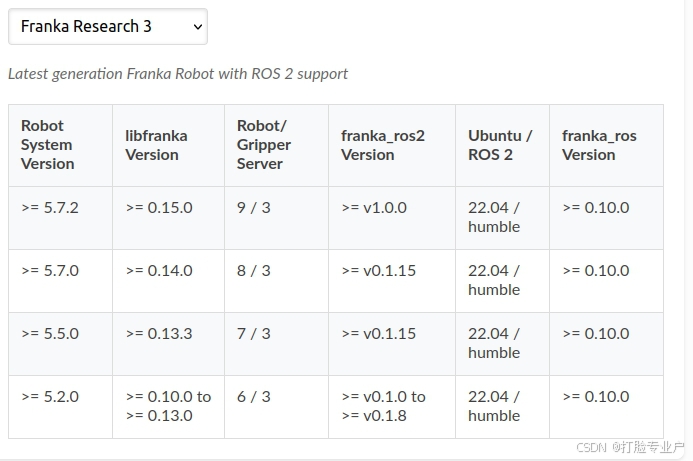Click the libfranka Version column header
The height and width of the screenshot is (461, 693).
click(x=156, y=145)
